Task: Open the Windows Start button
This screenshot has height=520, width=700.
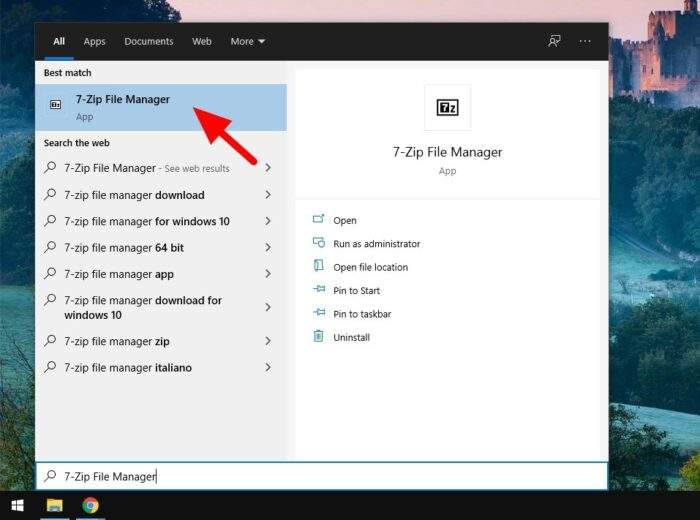Action: [17, 505]
